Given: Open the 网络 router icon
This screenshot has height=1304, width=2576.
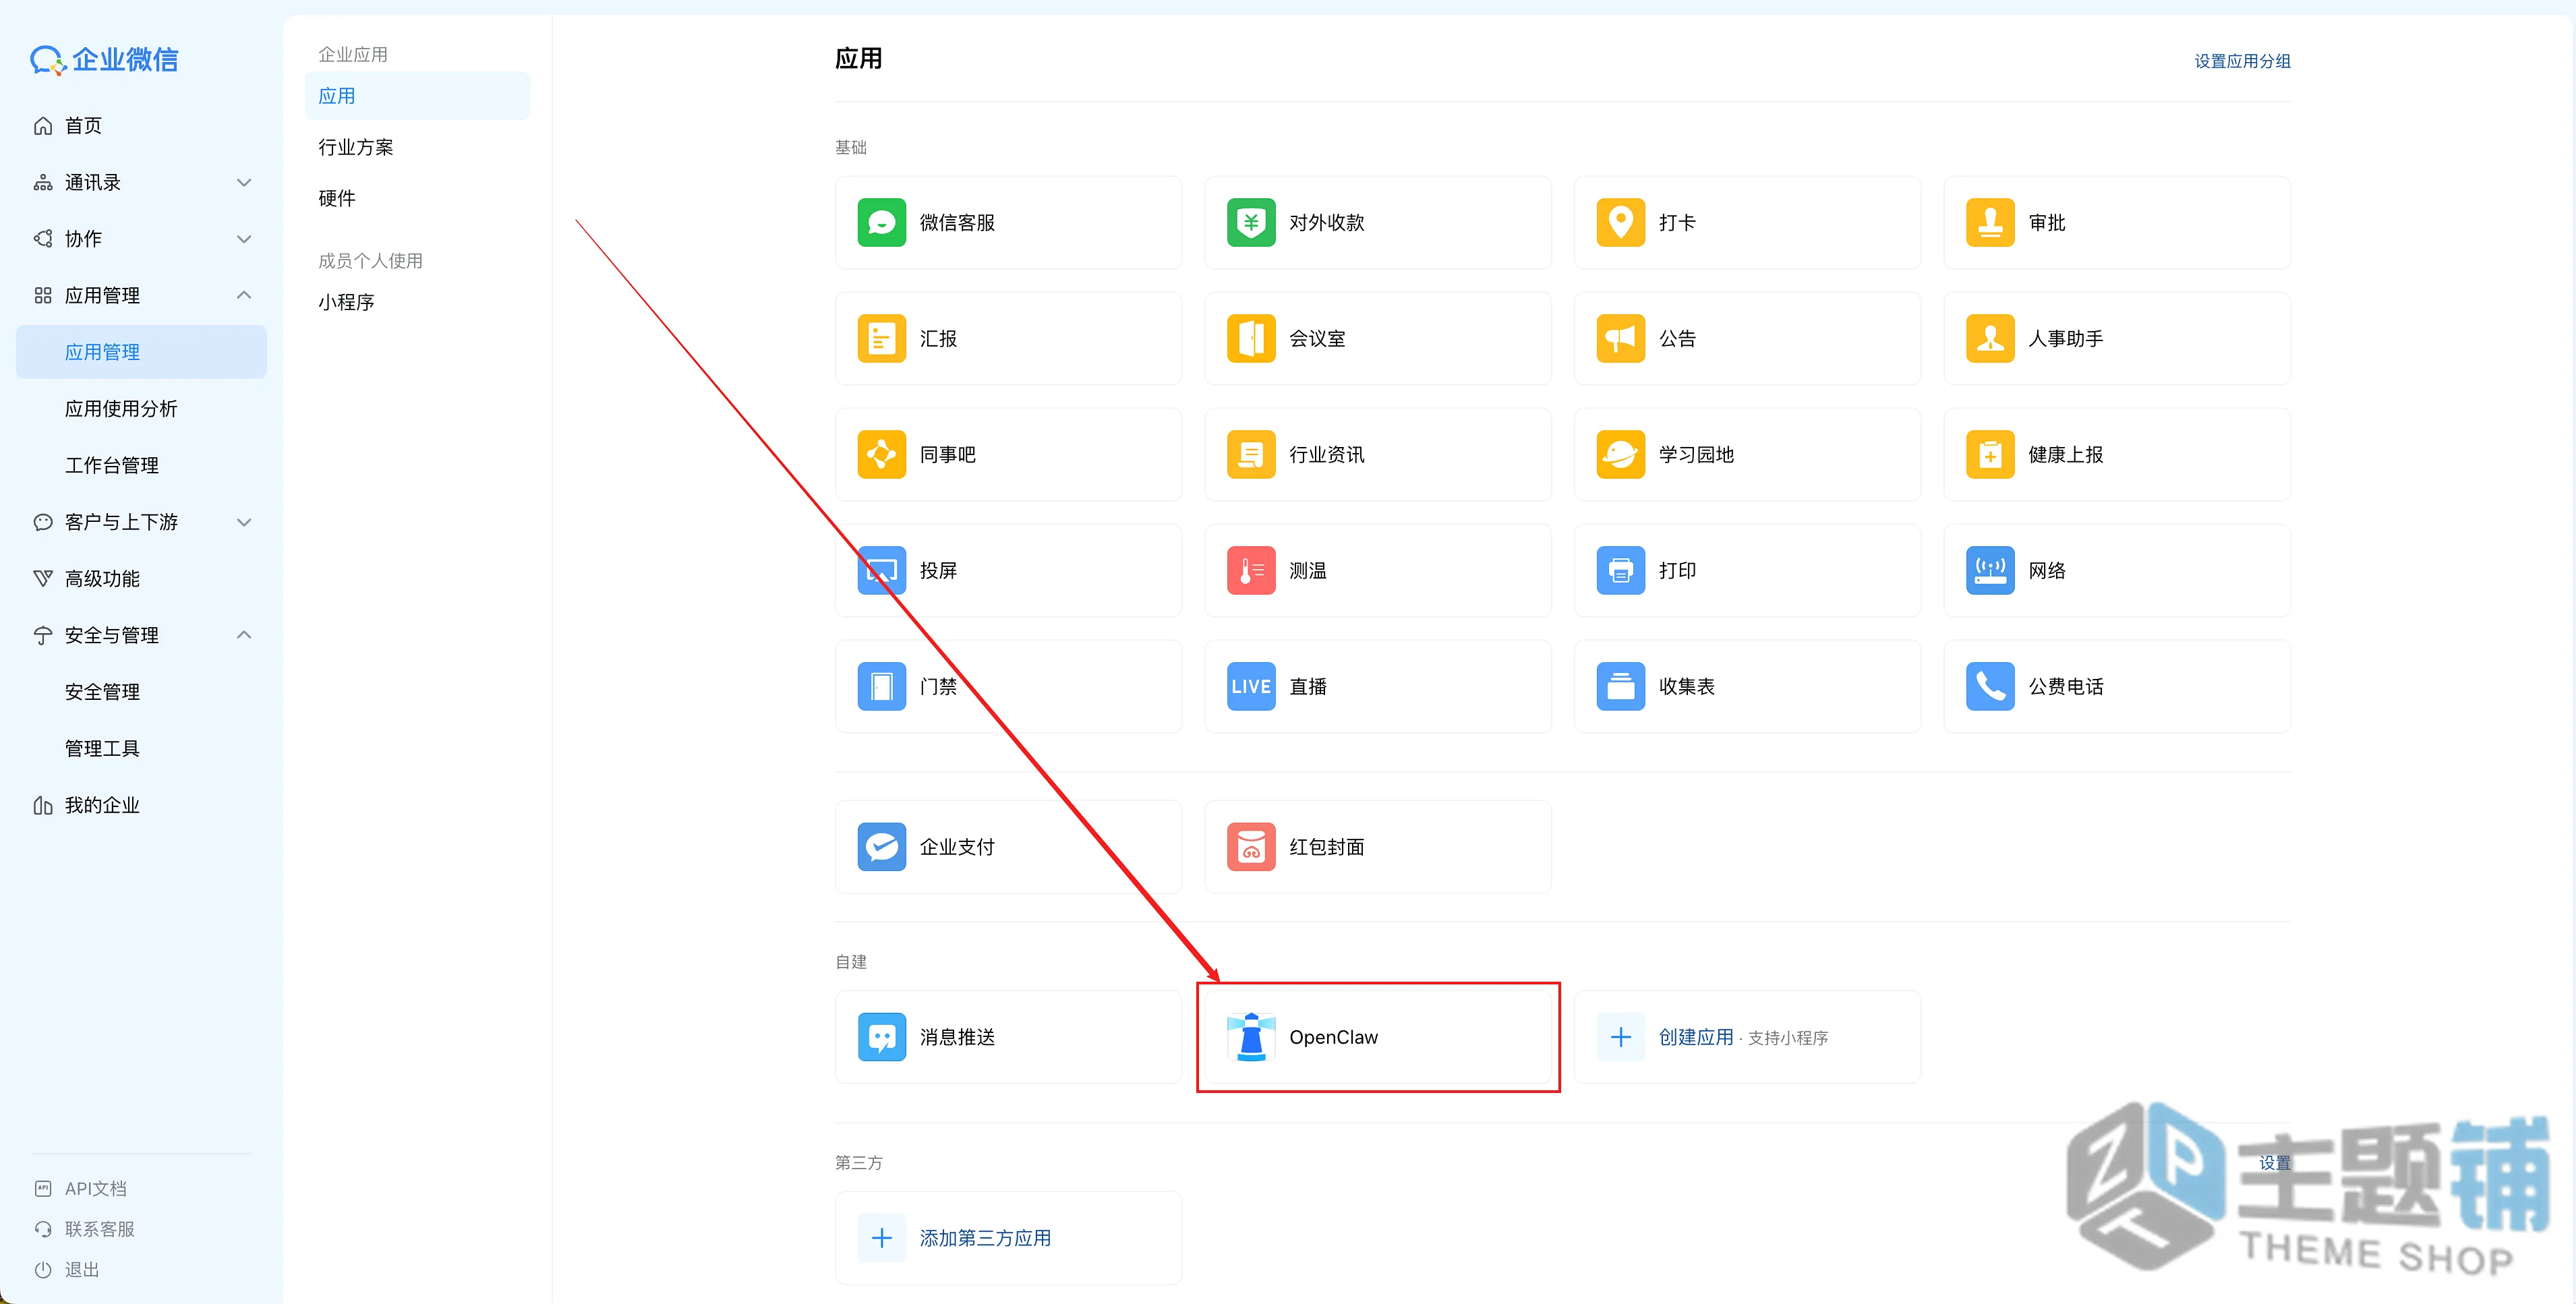Looking at the screenshot, I should [x=1989, y=570].
